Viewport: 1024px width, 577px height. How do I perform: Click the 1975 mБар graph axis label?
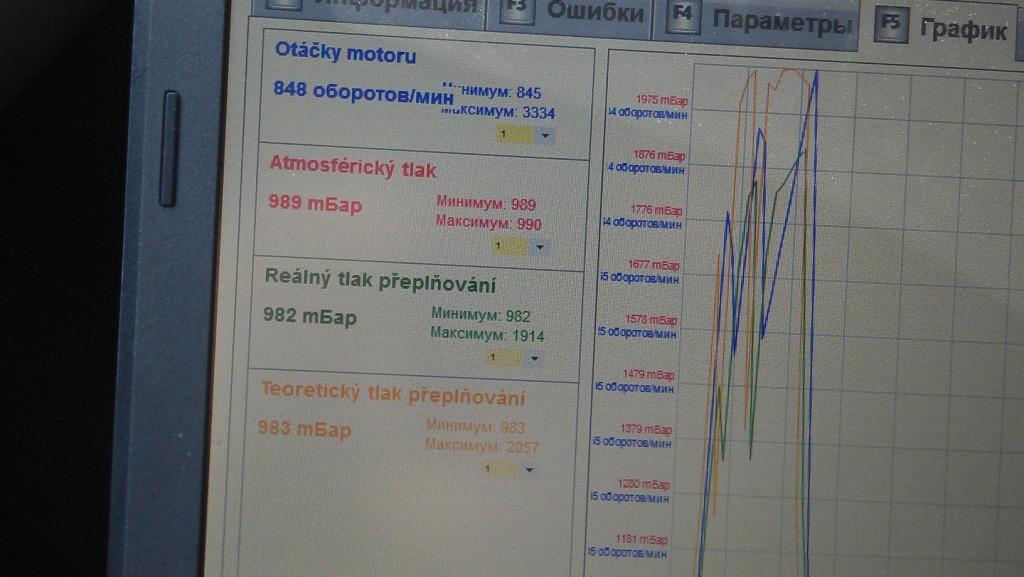pyautogui.click(x=660, y=99)
